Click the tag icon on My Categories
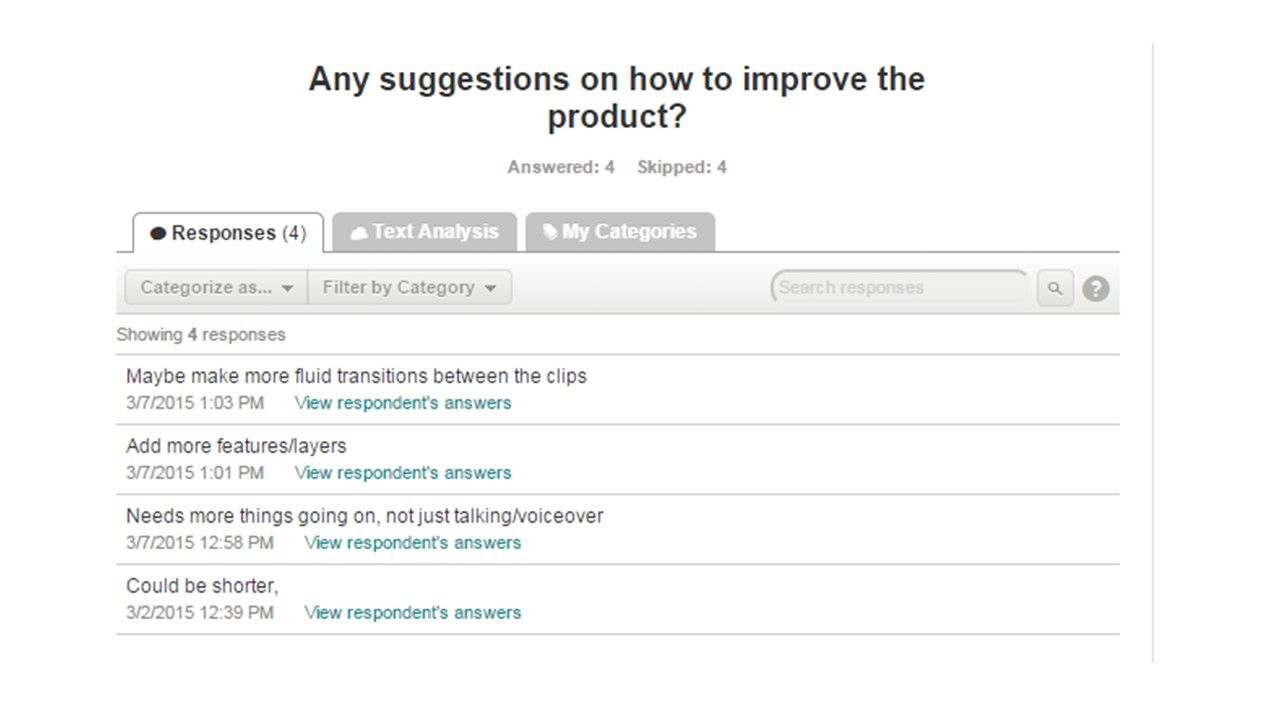Viewport: 1280px width, 720px height. (550, 232)
